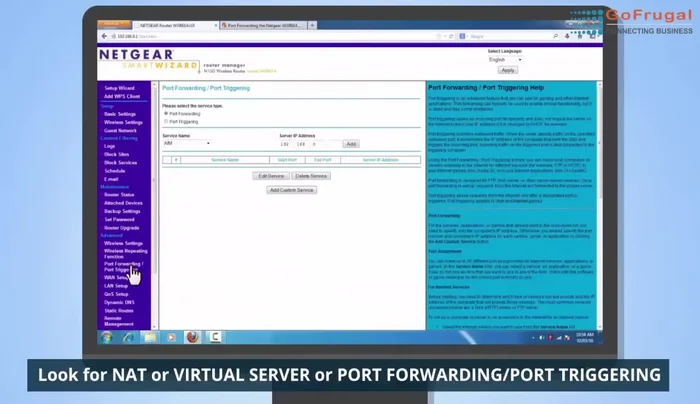Click the volume speaker tray icon
This screenshot has height=404, width=700.
tap(542, 337)
